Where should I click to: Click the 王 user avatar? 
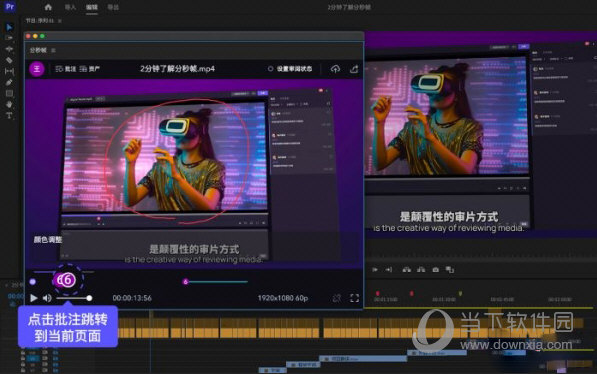pyautogui.click(x=37, y=69)
